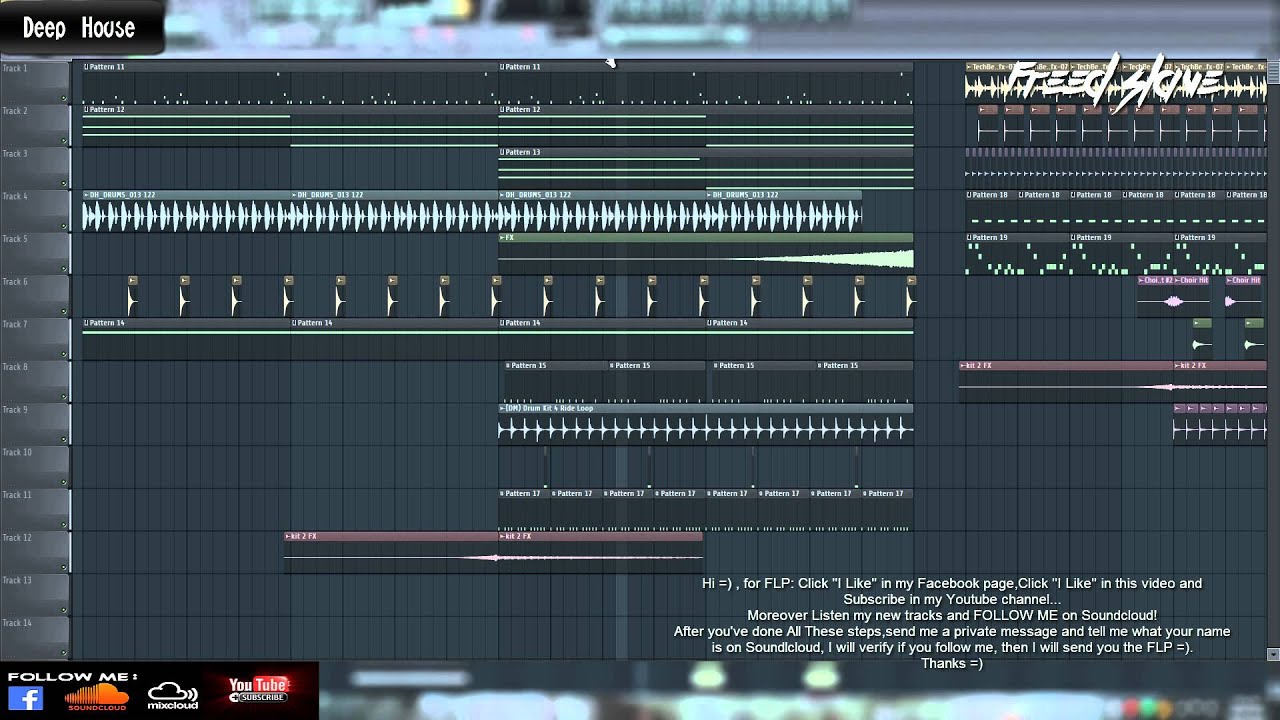Mute Track 14 with its green LED
1280x720 pixels.
tap(64, 653)
